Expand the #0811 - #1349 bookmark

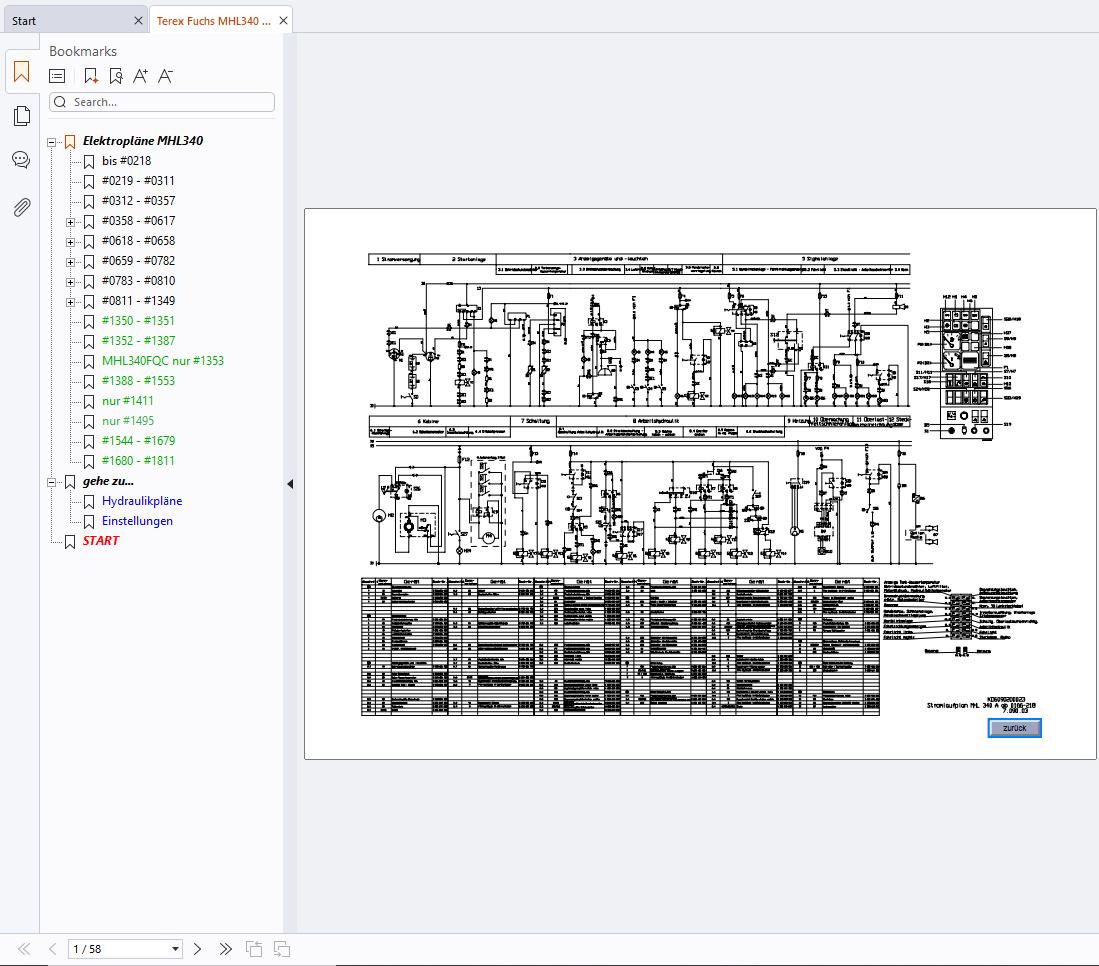pos(71,301)
